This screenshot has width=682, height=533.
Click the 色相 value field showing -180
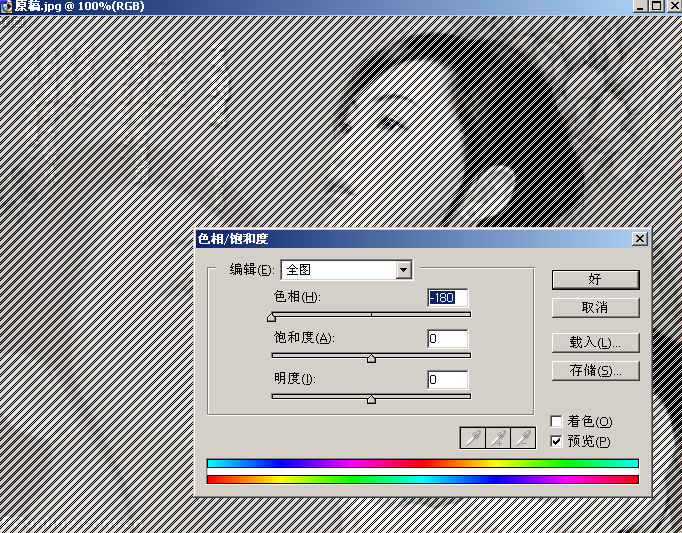(448, 298)
